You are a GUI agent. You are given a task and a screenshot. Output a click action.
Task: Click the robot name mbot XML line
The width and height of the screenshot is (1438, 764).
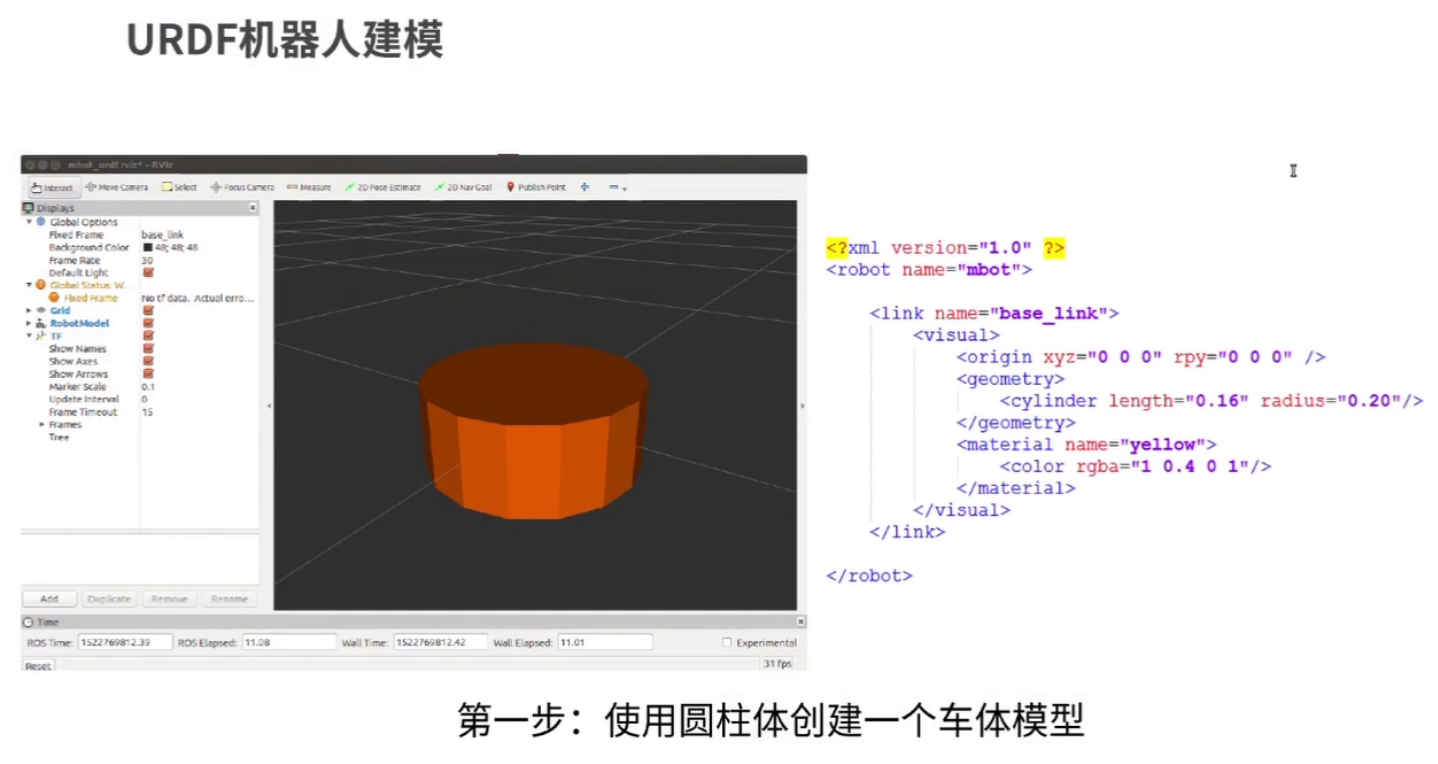[929, 269]
